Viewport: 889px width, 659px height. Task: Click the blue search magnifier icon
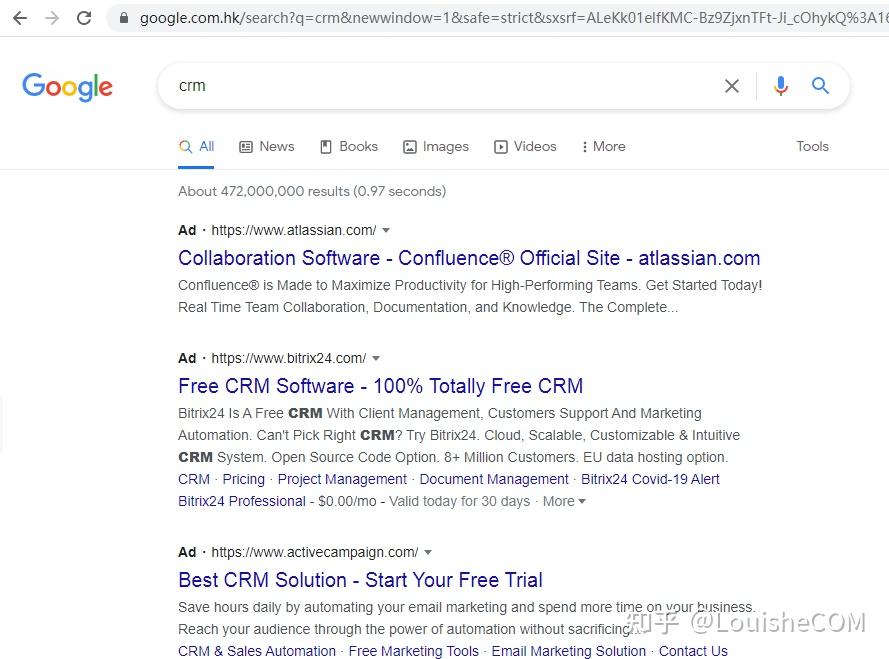[820, 86]
